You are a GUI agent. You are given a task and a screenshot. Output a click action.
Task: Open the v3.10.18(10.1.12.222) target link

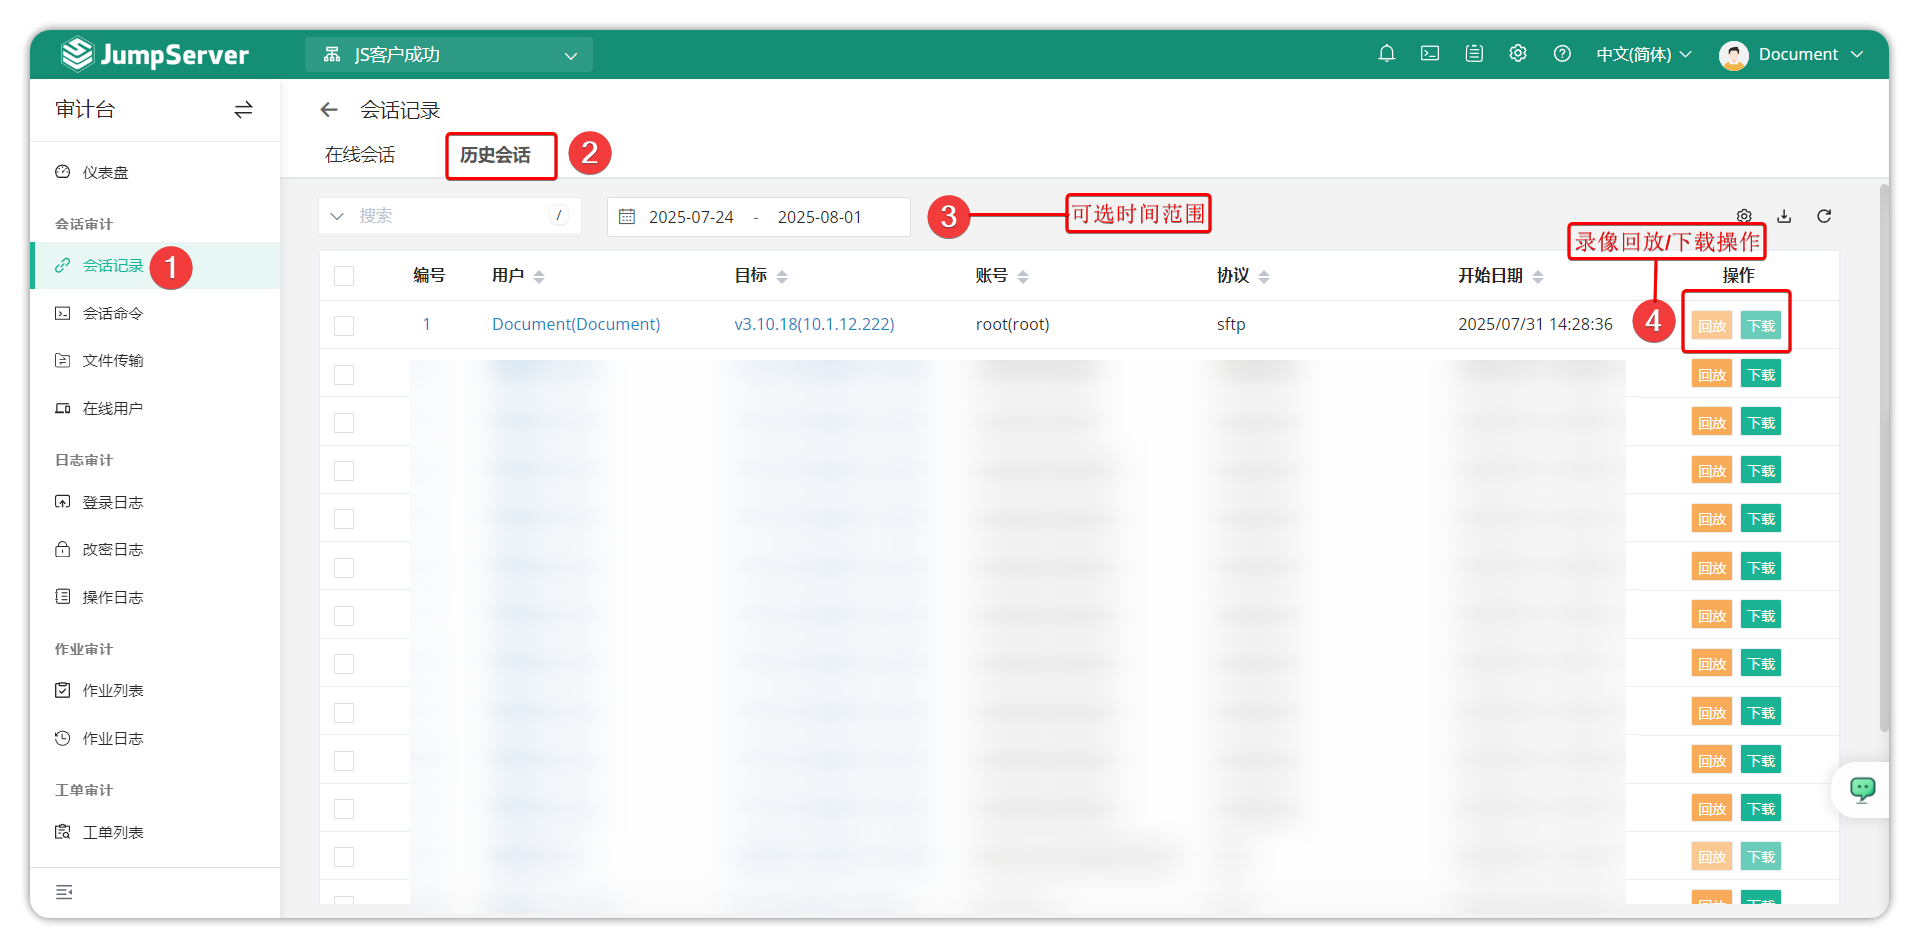tap(814, 324)
